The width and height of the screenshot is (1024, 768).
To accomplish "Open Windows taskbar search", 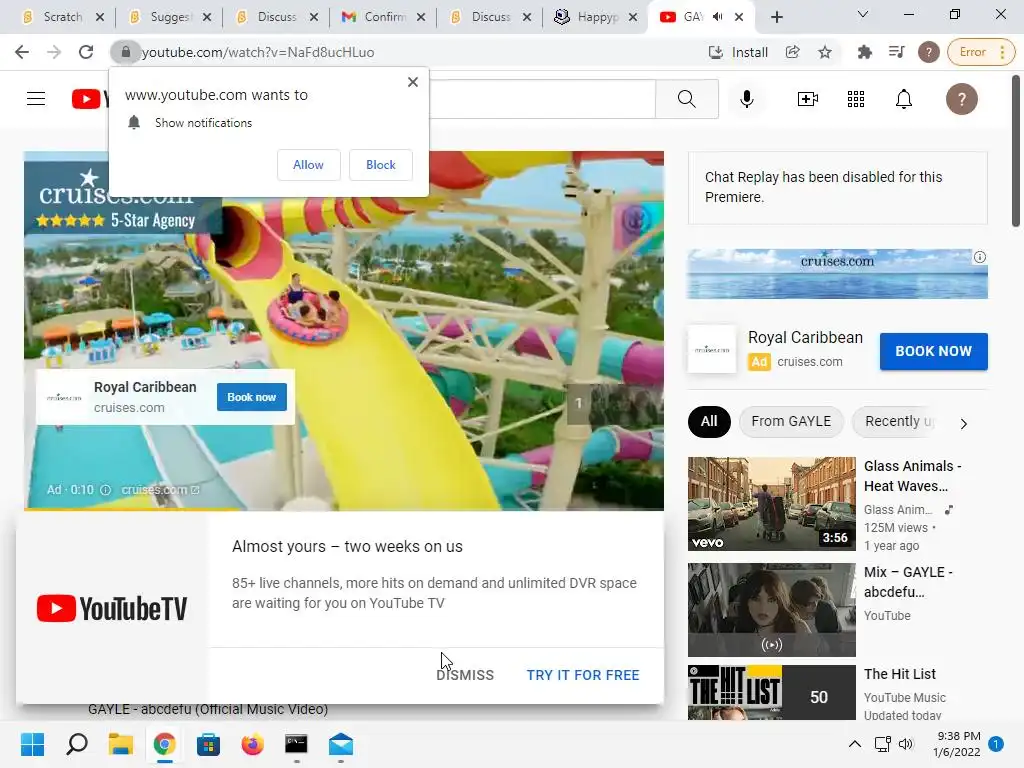I will (x=76, y=744).
